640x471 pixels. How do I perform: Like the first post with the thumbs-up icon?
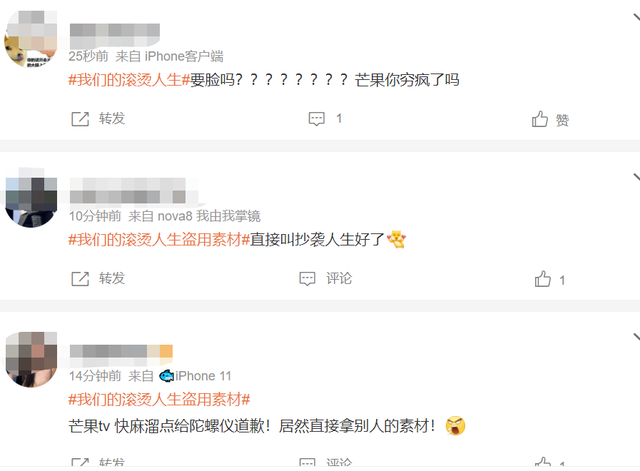tap(540, 119)
